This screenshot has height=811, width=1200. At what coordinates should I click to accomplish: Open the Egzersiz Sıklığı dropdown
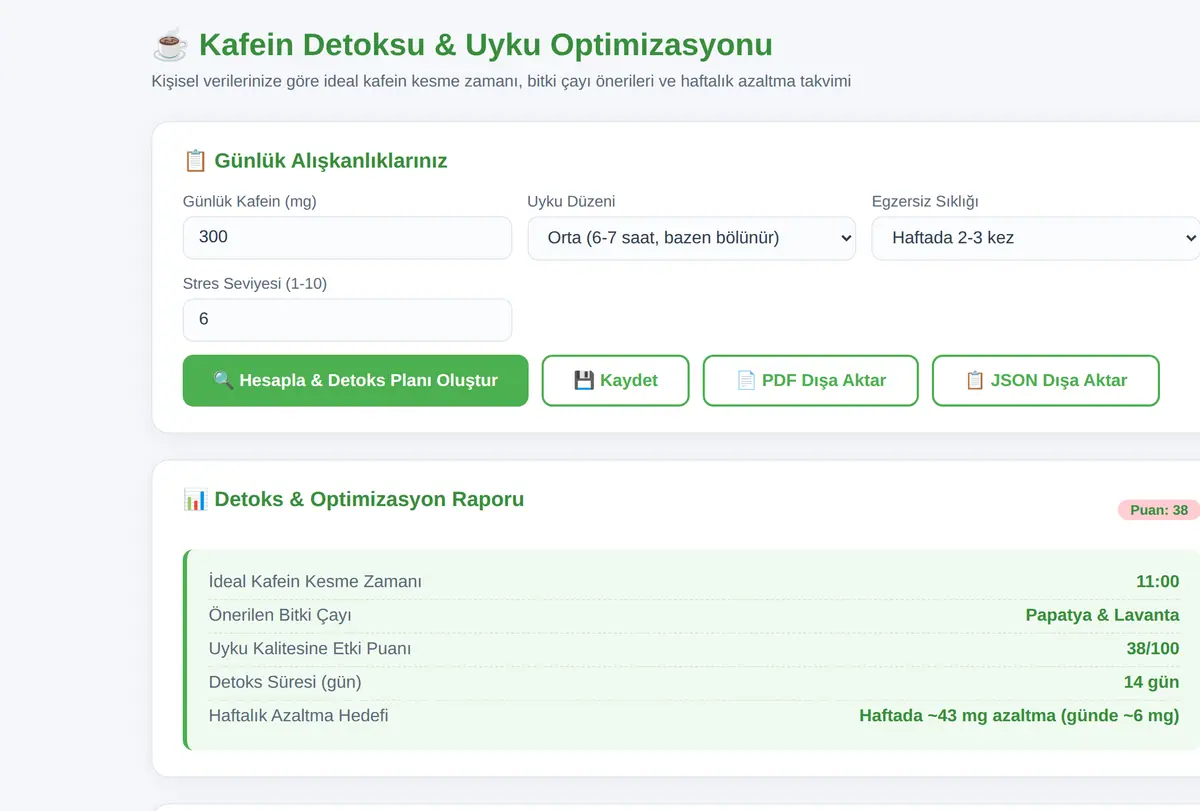pos(1036,238)
